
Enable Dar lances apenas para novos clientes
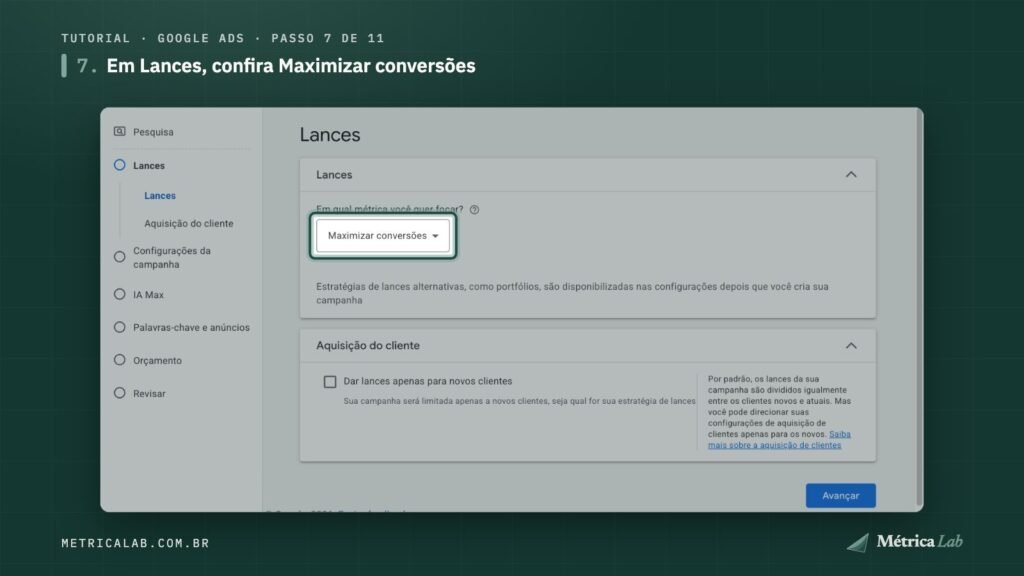click(x=330, y=381)
